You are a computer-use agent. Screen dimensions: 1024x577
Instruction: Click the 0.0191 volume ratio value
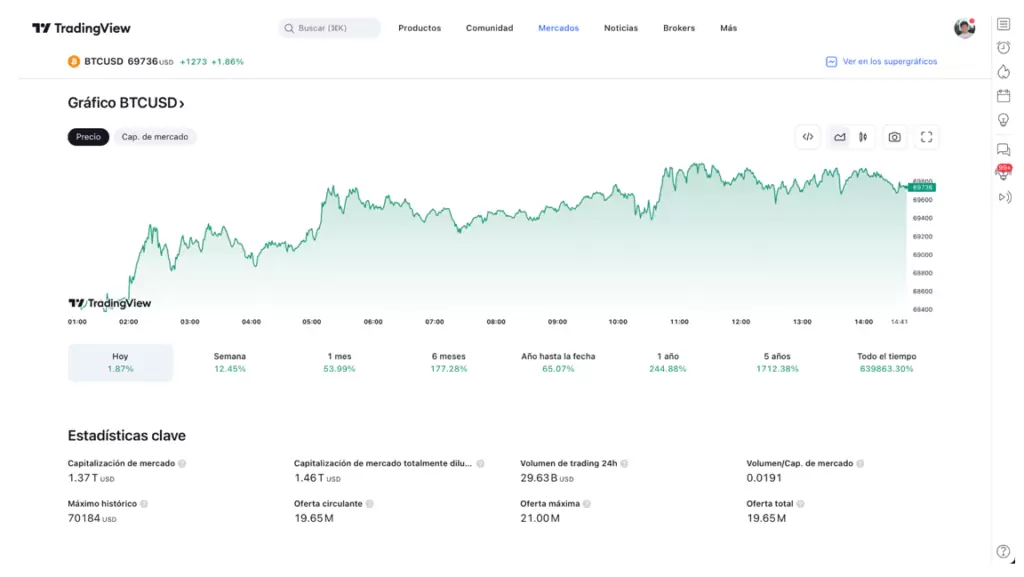tap(764, 478)
